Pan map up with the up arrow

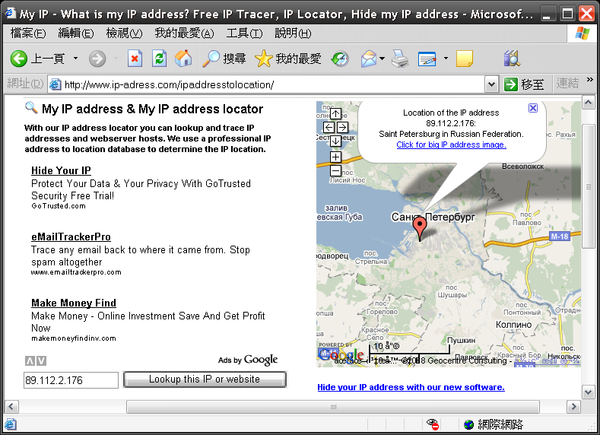[336, 114]
